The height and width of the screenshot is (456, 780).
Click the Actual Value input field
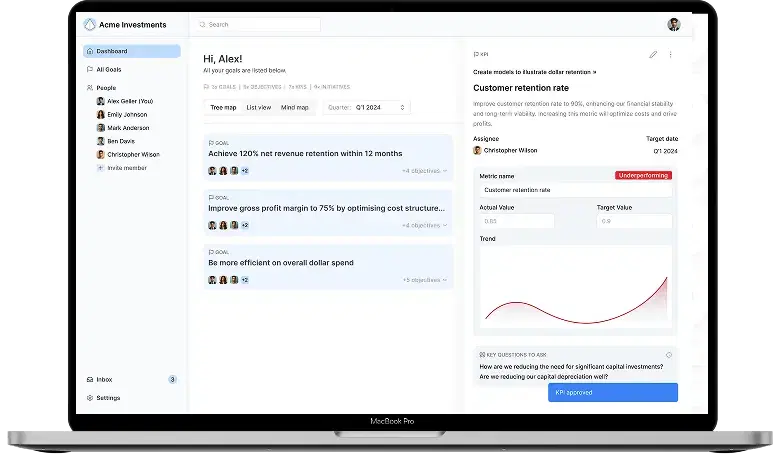click(517, 221)
